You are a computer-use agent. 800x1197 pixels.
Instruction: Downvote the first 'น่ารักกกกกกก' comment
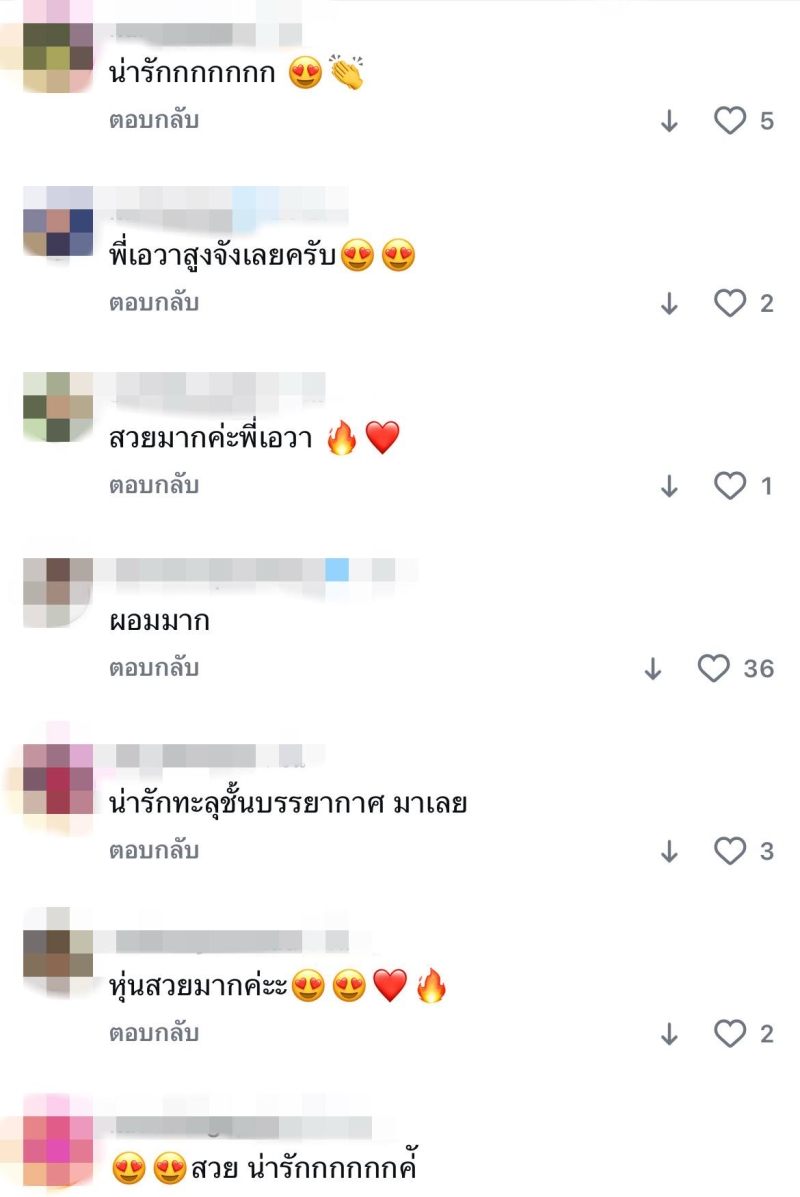click(669, 121)
